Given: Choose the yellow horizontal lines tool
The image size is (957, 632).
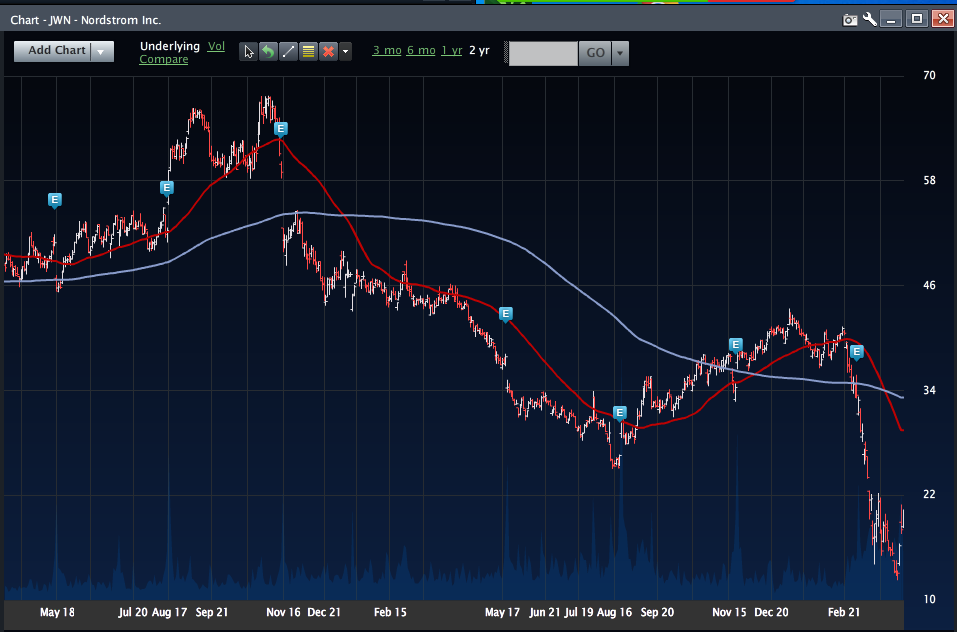Looking at the screenshot, I should point(308,52).
